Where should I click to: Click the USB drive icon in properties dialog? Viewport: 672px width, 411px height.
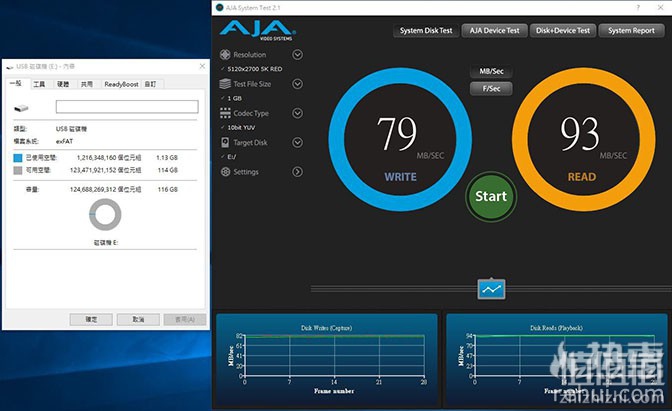point(21,108)
